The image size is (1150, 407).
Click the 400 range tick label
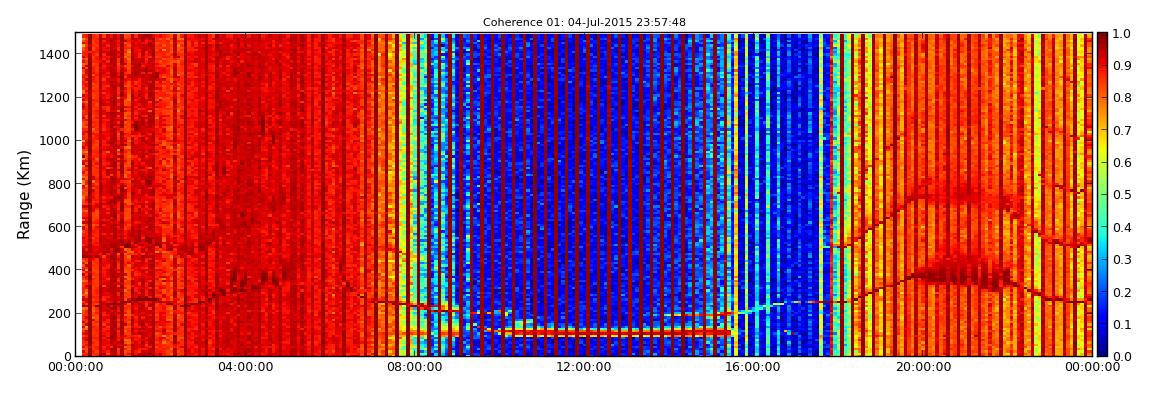(x=58, y=271)
